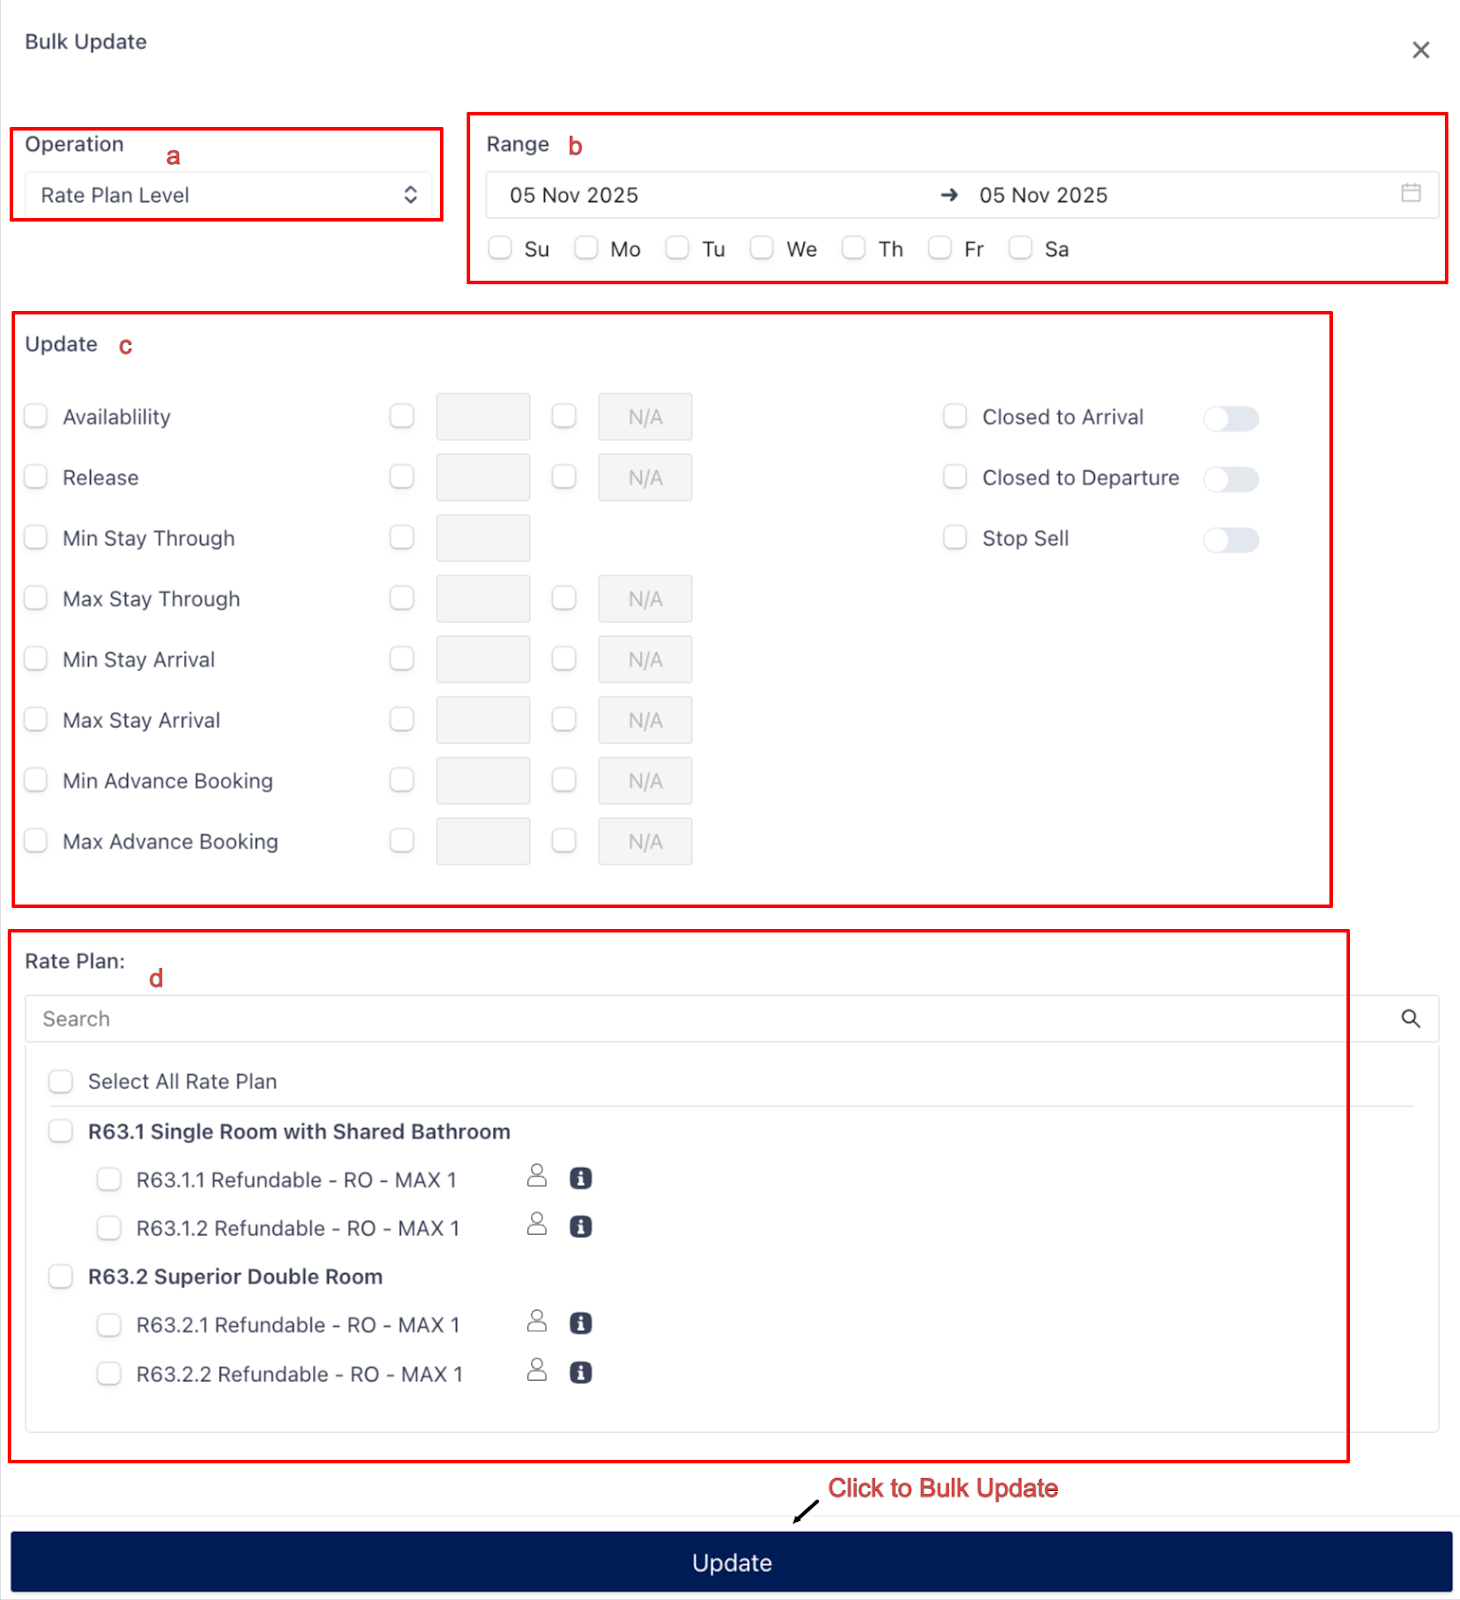Click person icon for R63.2.2 Refundable rate
Screen dimensions: 1460x1600
pos(537,1371)
